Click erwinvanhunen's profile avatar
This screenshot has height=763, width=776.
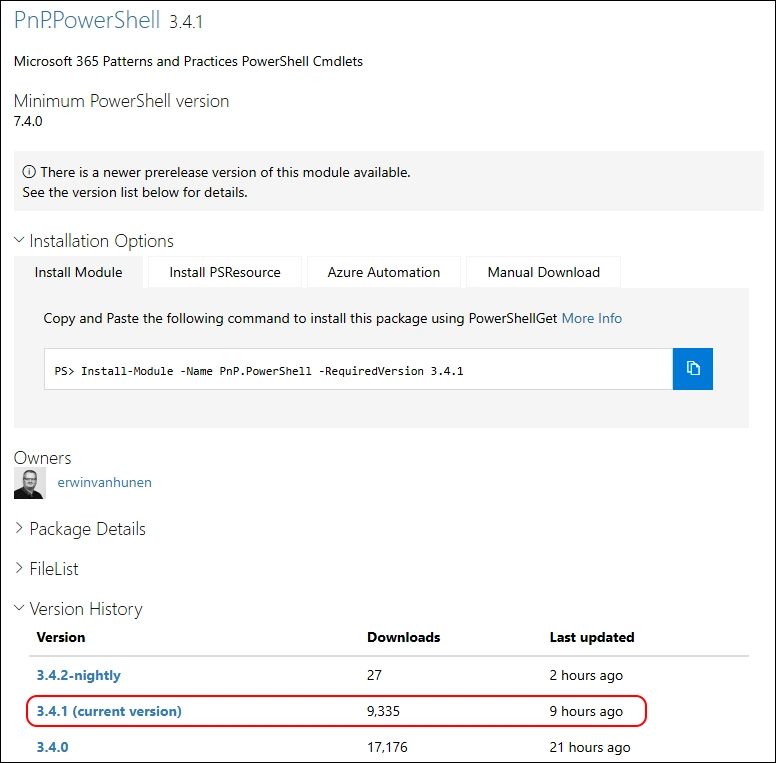(30, 483)
